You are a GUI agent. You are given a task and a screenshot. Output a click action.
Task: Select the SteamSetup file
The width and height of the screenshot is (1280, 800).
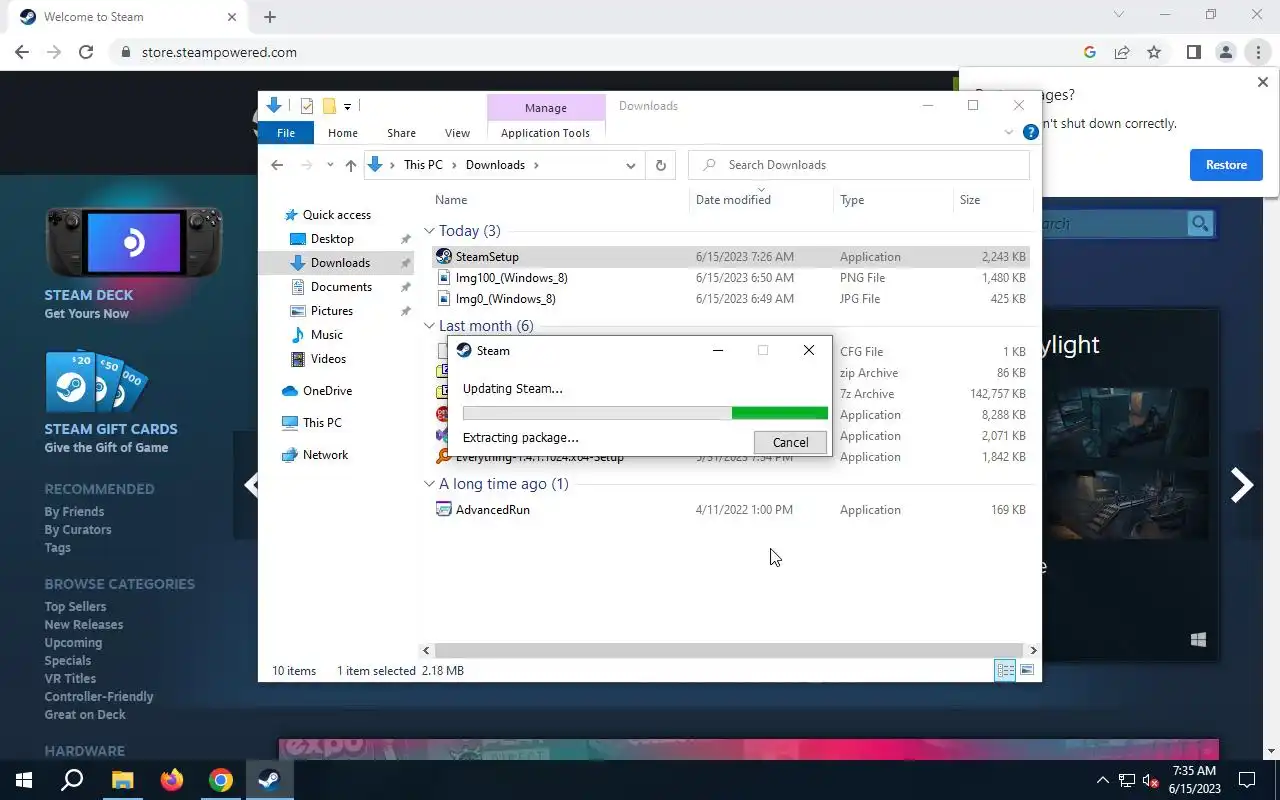tap(731, 257)
